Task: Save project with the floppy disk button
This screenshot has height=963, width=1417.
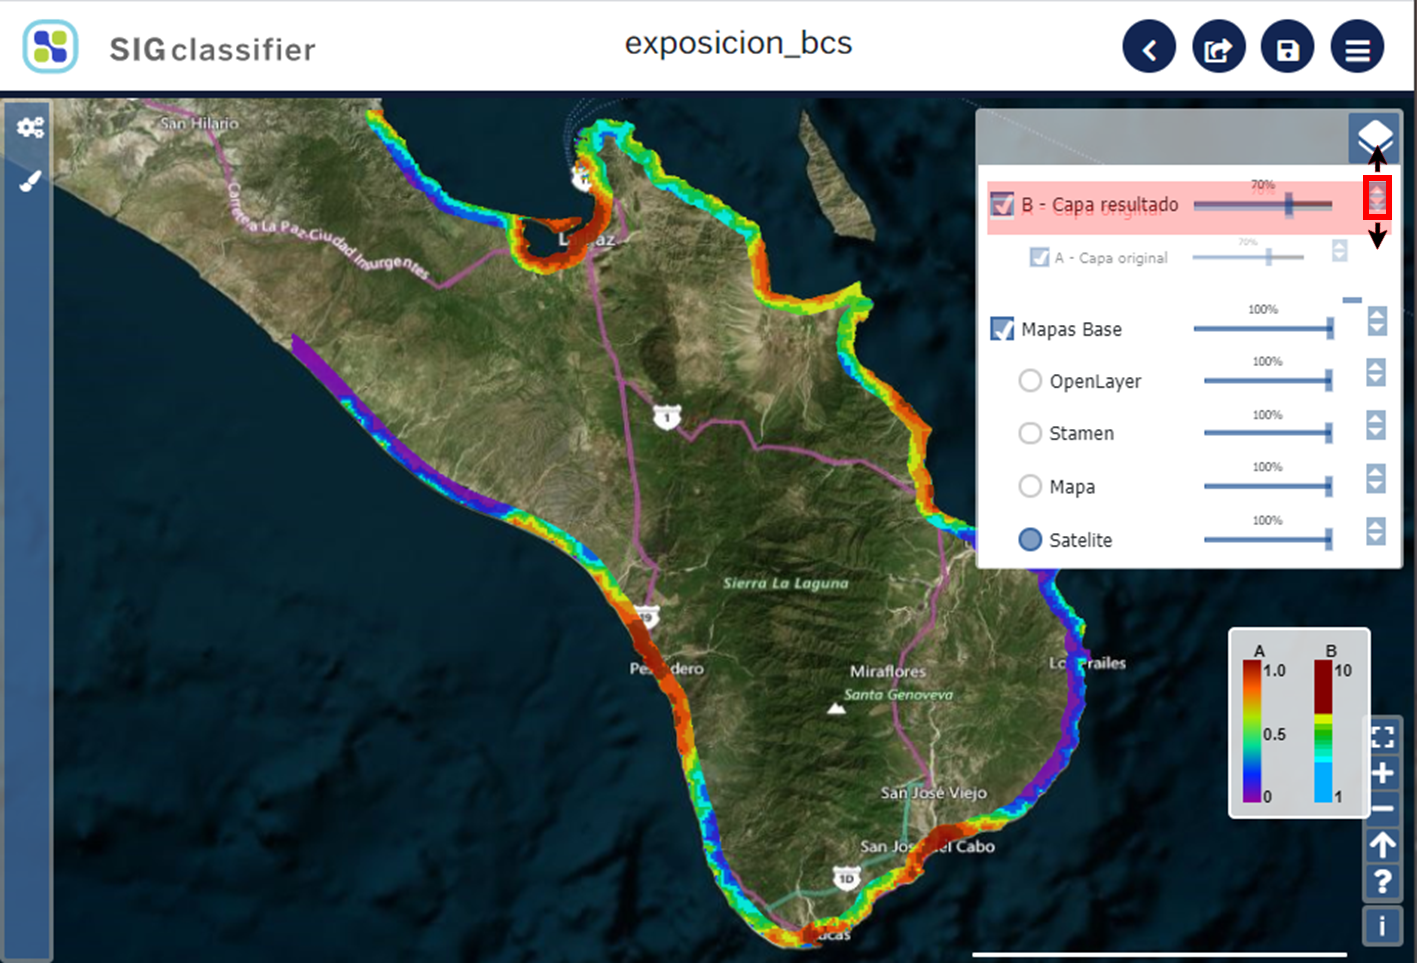Action: (x=1288, y=46)
